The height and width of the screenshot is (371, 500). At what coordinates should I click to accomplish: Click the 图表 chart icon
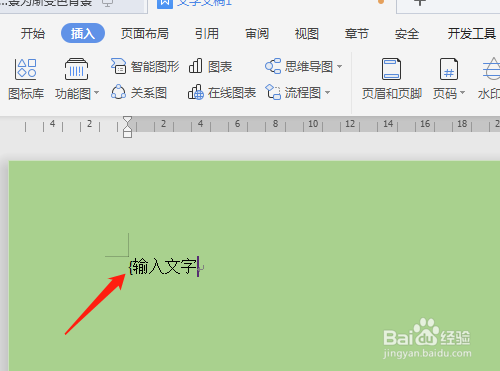tap(195, 66)
